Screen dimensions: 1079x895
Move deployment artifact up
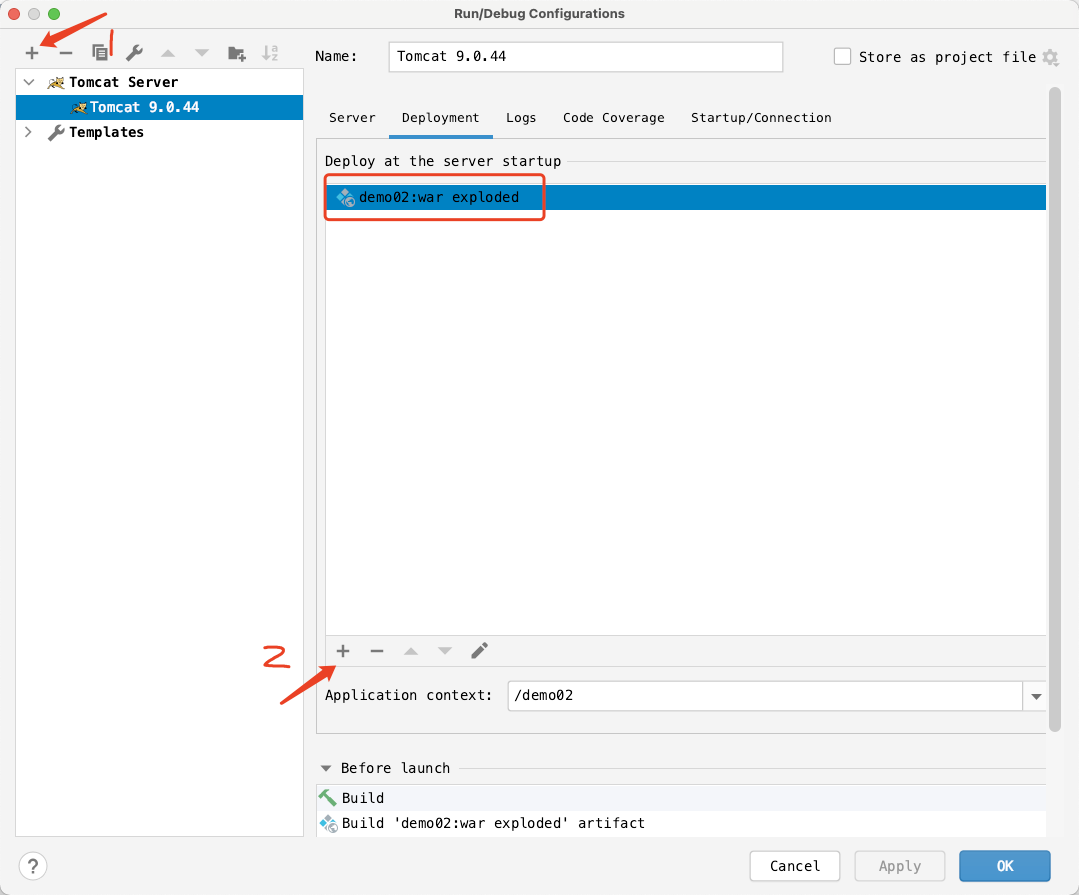411,651
